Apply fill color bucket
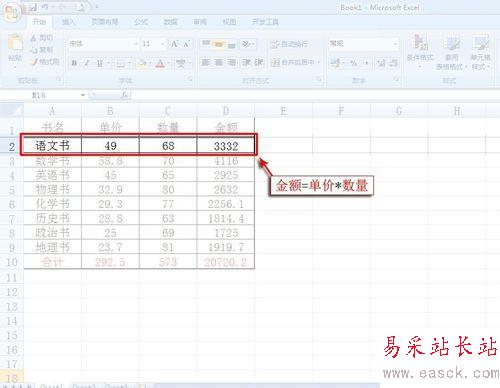500x388 pixels. coord(142,63)
